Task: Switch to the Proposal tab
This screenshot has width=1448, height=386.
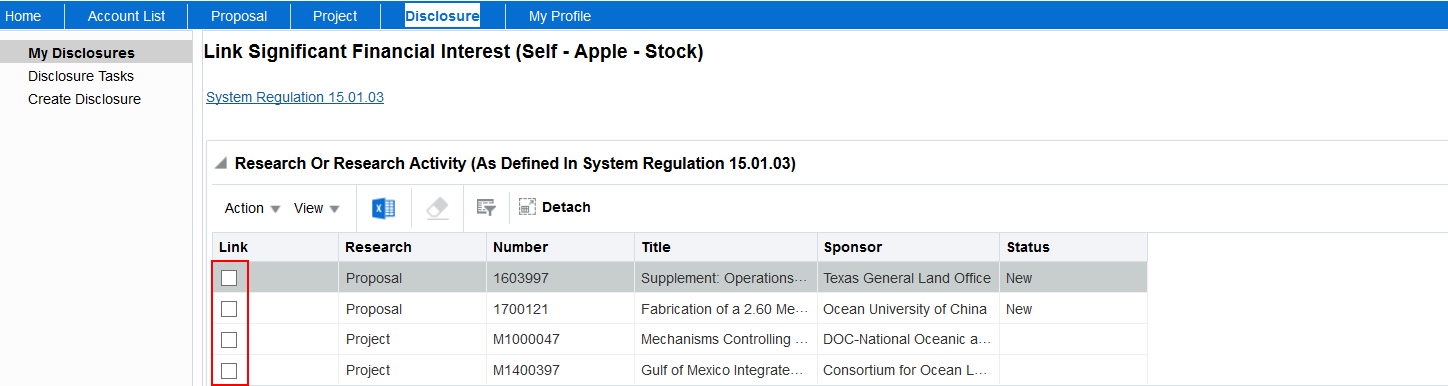Action: pyautogui.click(x=239, y=16)
